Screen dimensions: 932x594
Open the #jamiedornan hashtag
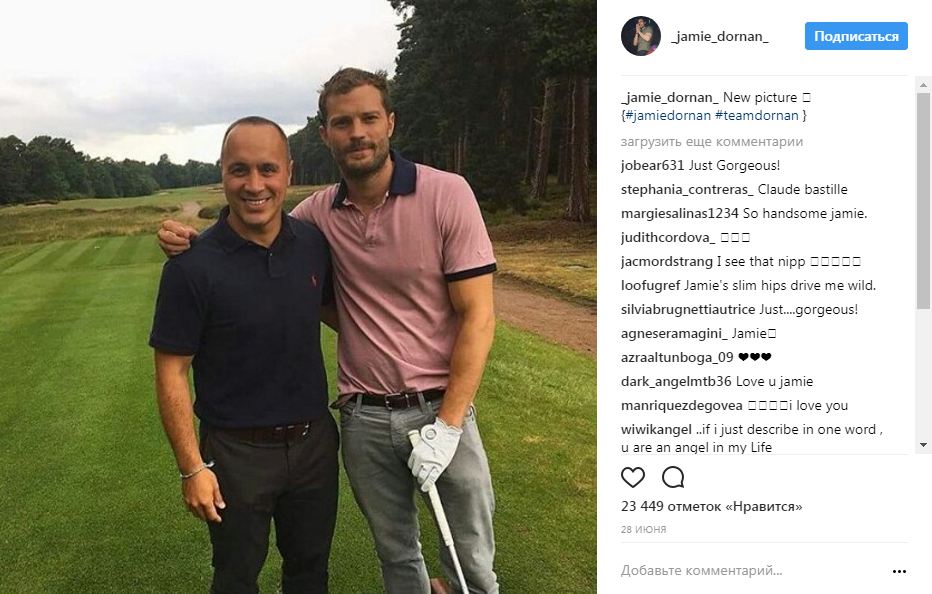(668, 115)
